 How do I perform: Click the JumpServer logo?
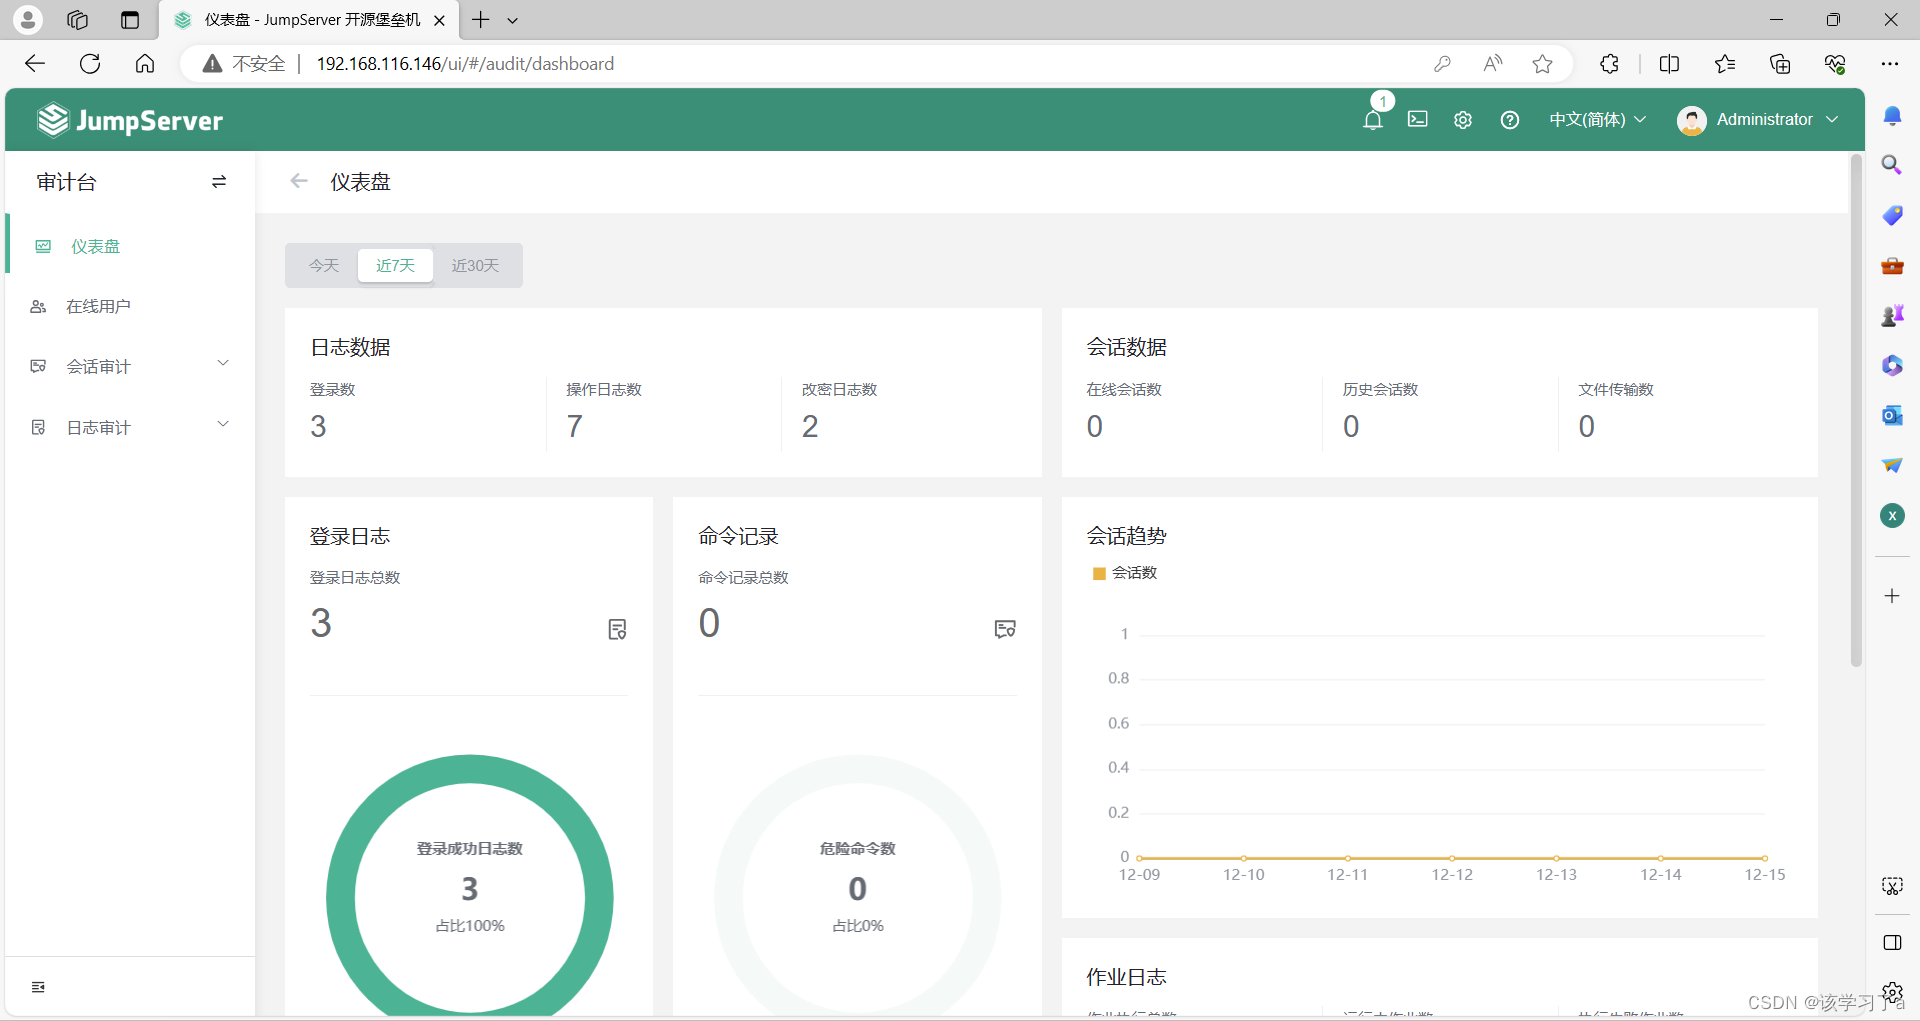[x=130, y=120]
